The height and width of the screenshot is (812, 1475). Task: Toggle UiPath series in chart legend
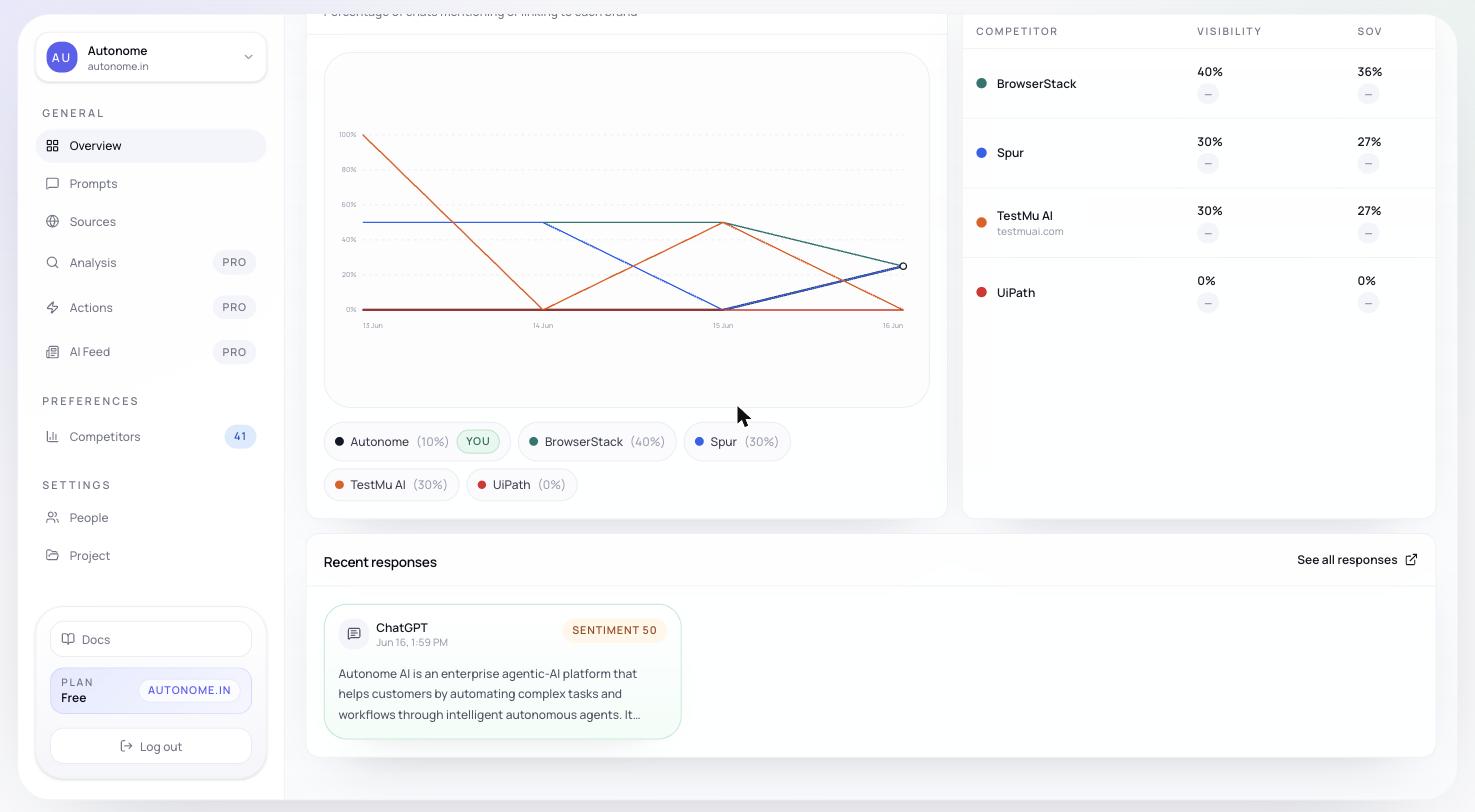(x=522, y=485)
